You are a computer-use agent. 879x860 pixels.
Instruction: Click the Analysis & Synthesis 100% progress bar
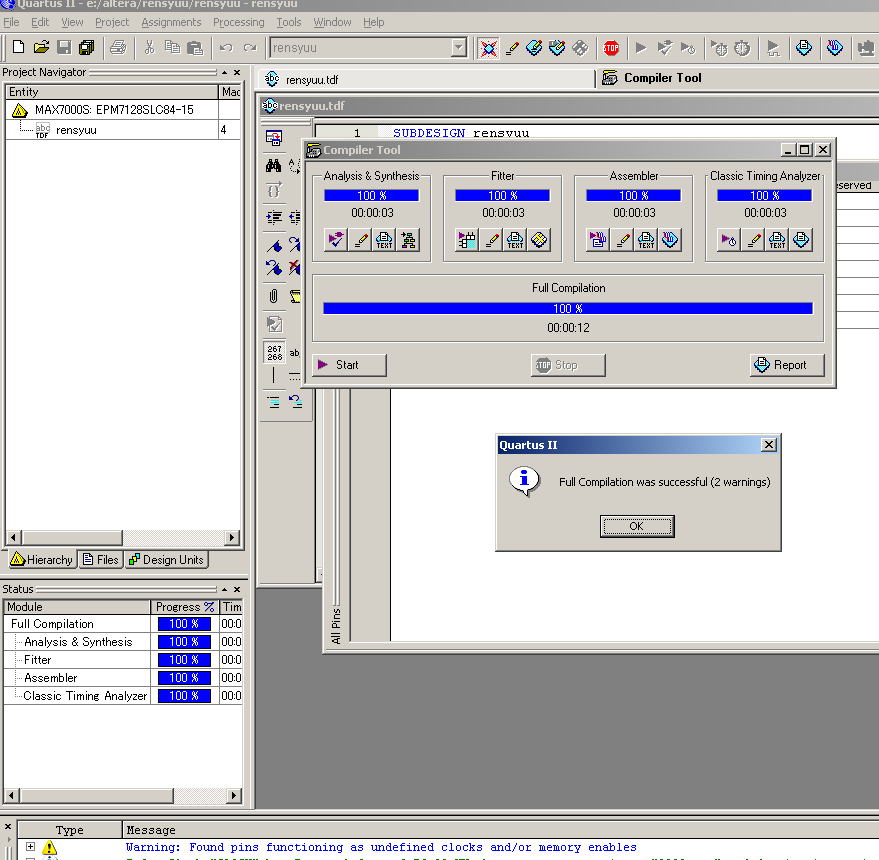(371, 195)
